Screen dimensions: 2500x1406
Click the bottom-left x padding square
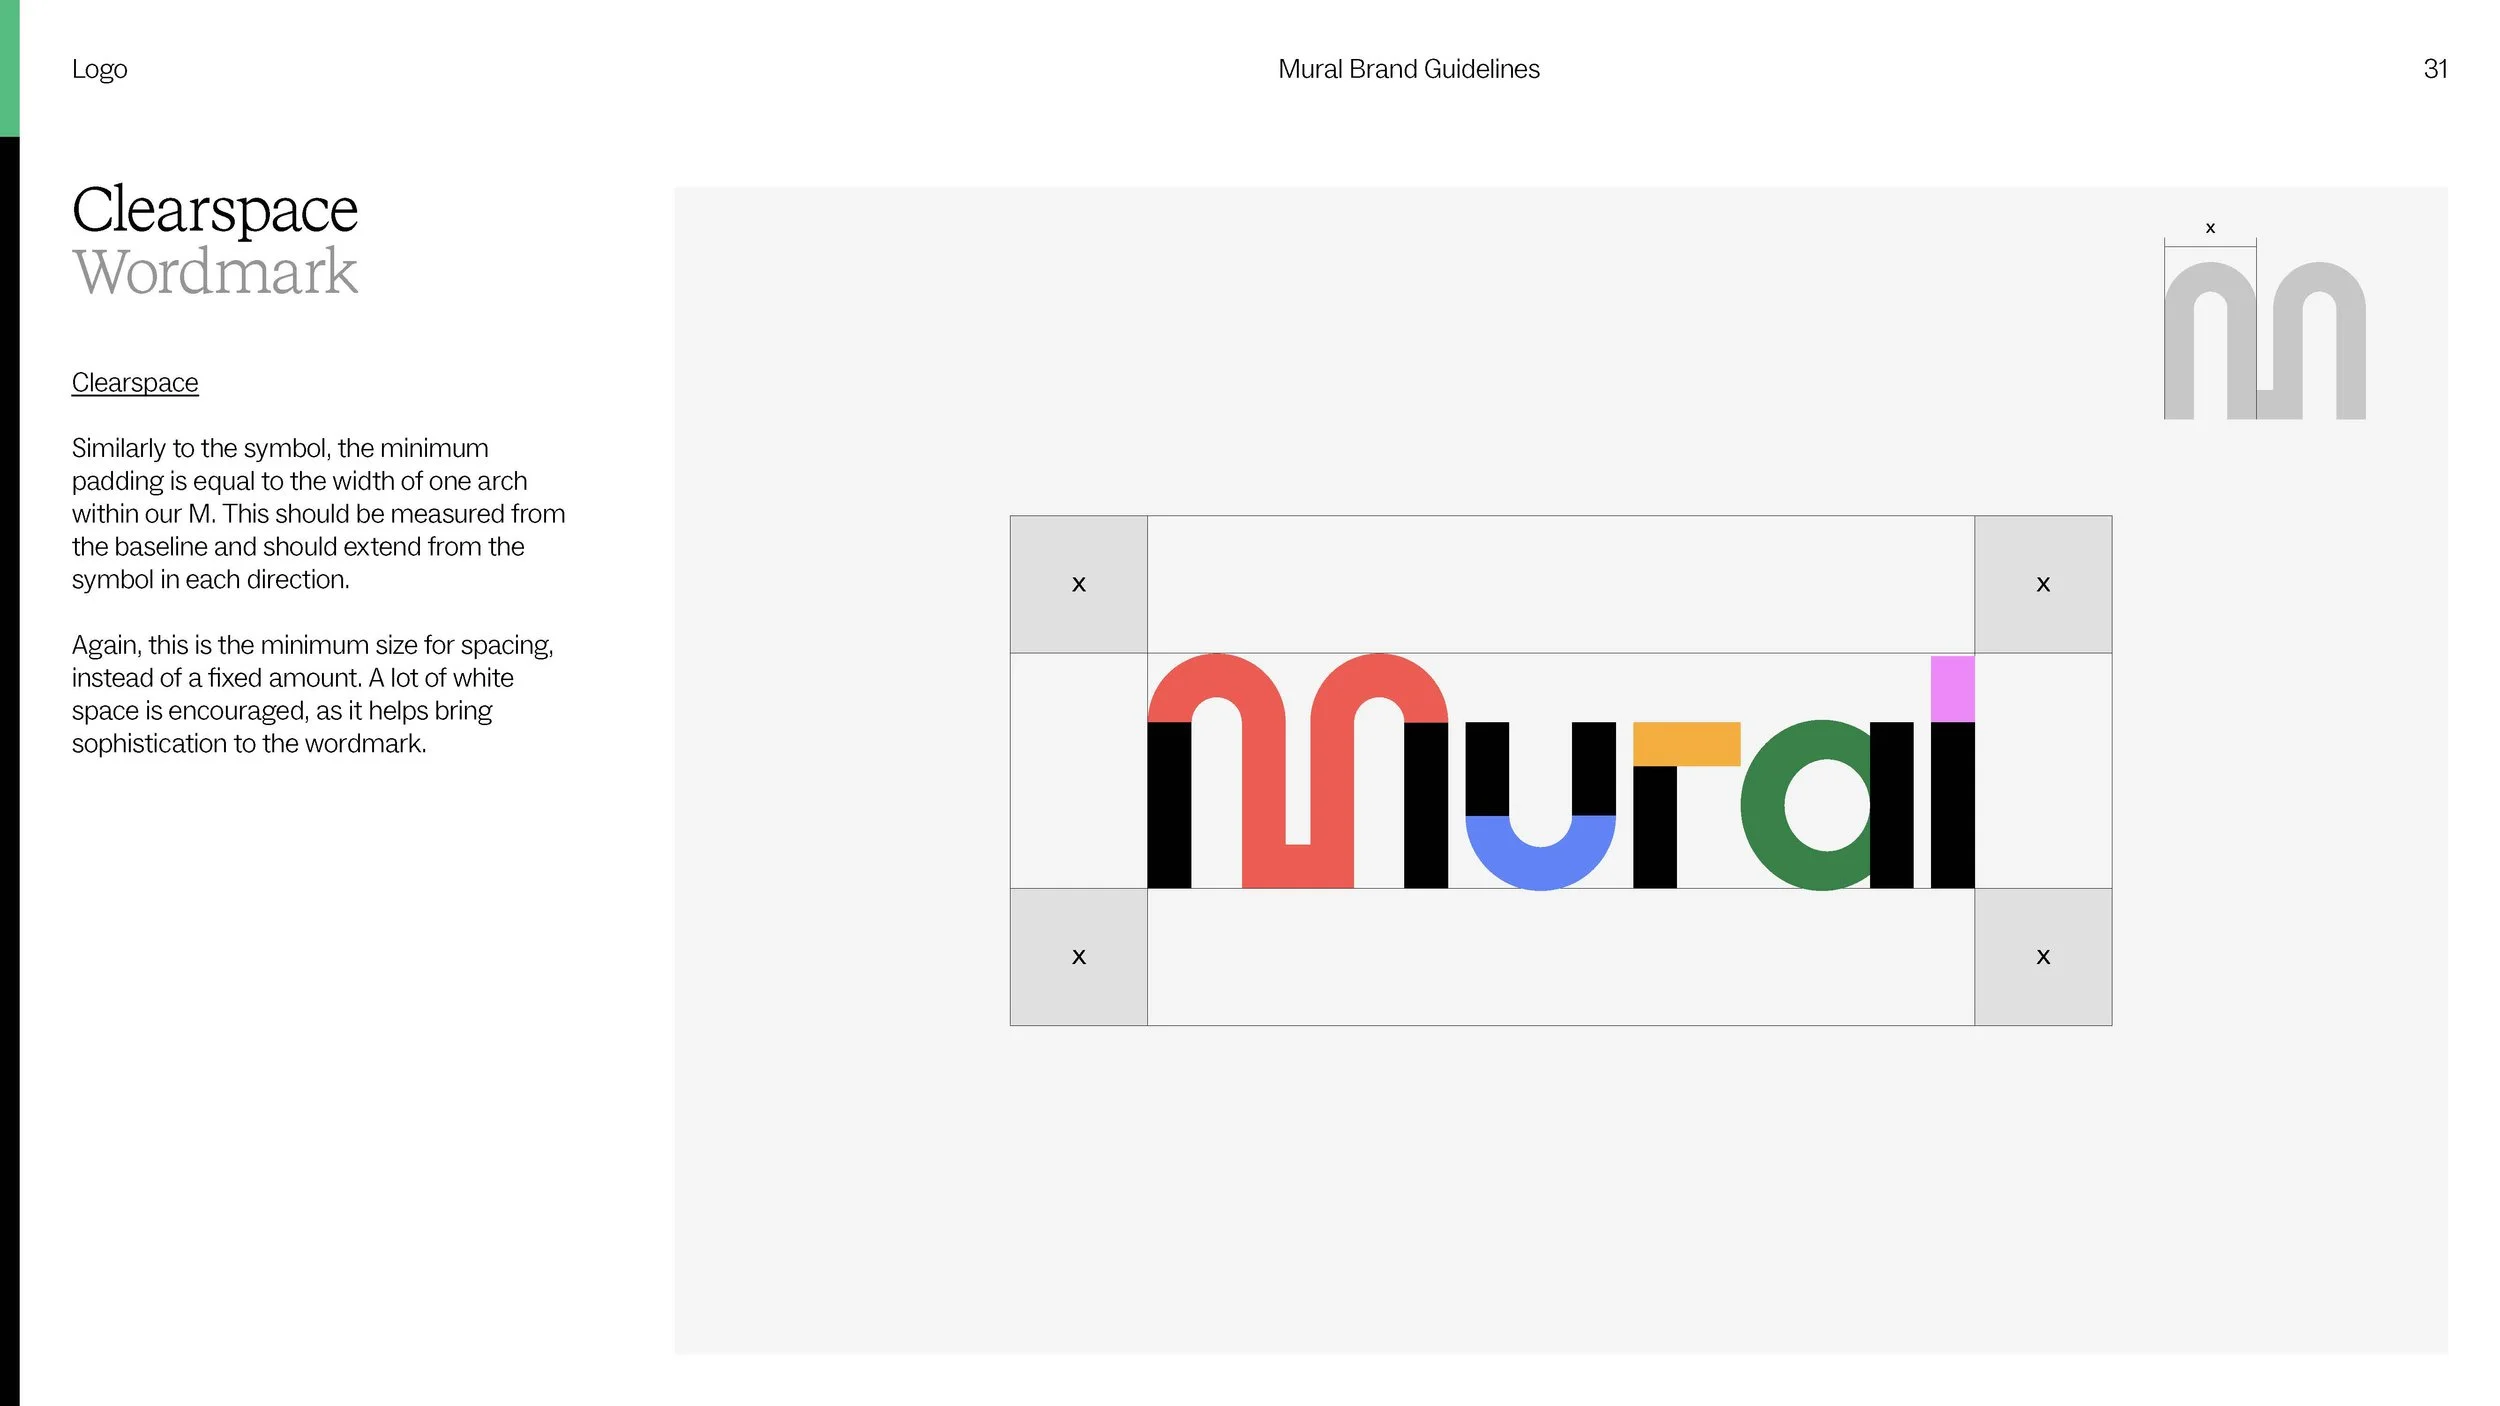click(x=1078, y=956)
